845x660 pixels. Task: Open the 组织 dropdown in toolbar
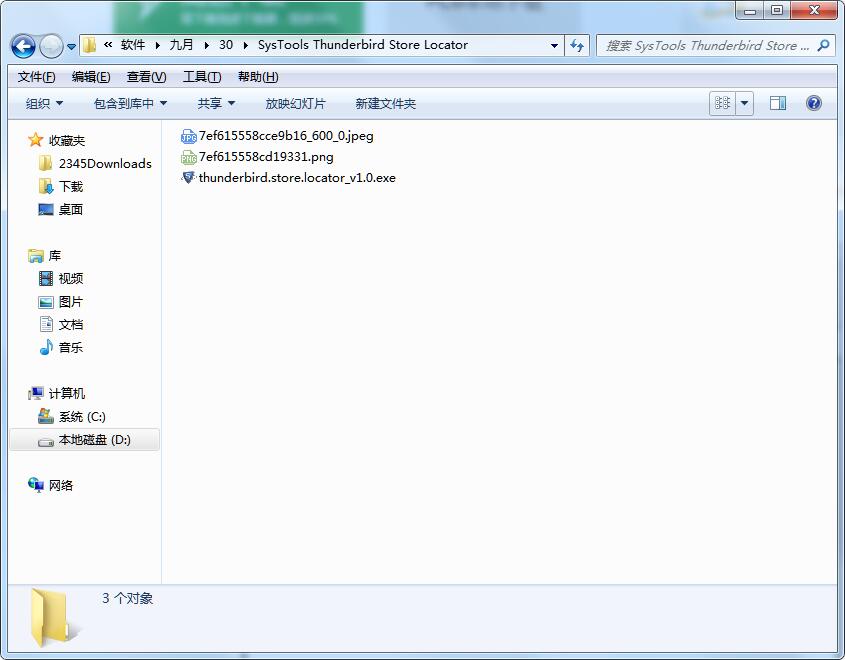click(44, 103)
